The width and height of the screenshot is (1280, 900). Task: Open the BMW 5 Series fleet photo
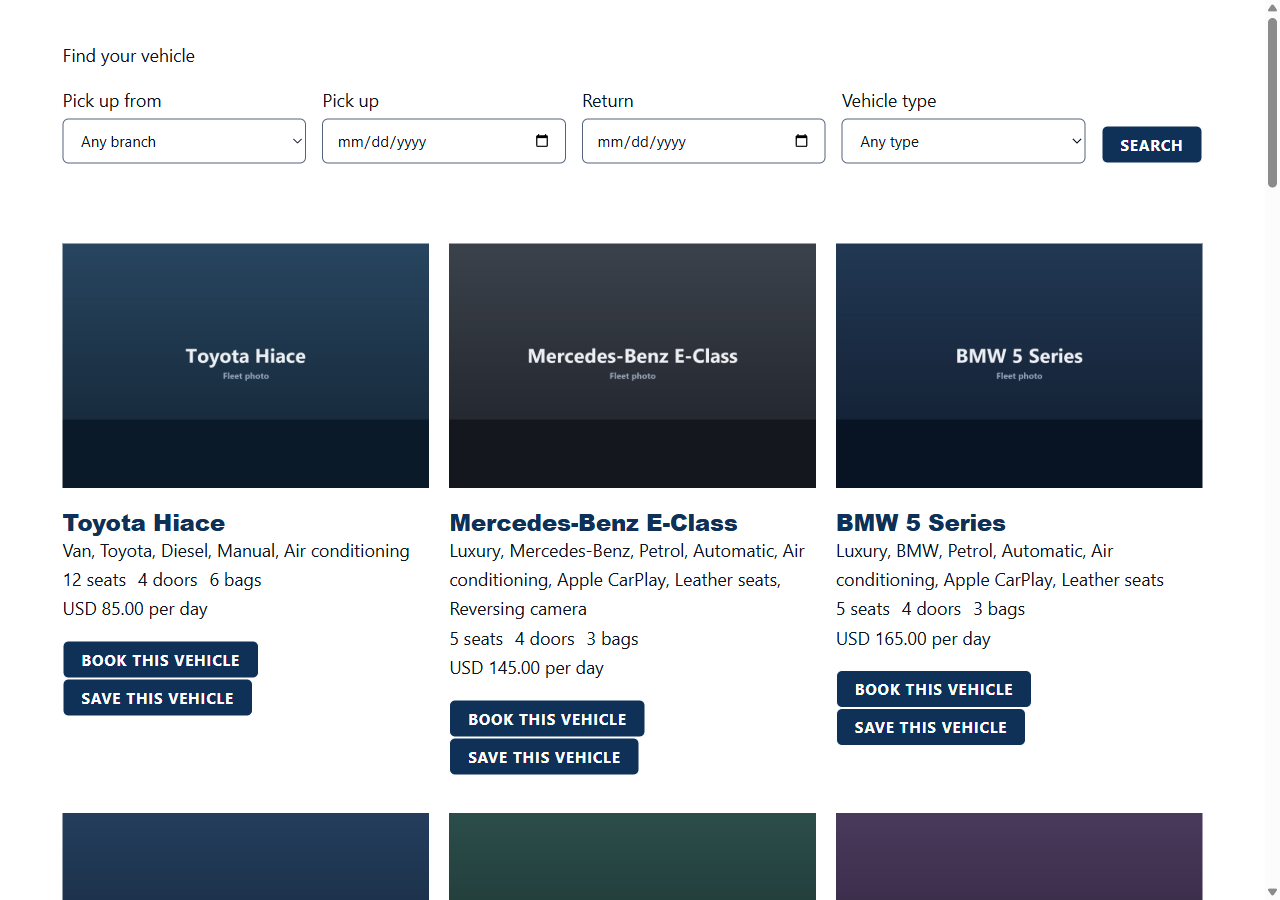(x=1019, y=366)
